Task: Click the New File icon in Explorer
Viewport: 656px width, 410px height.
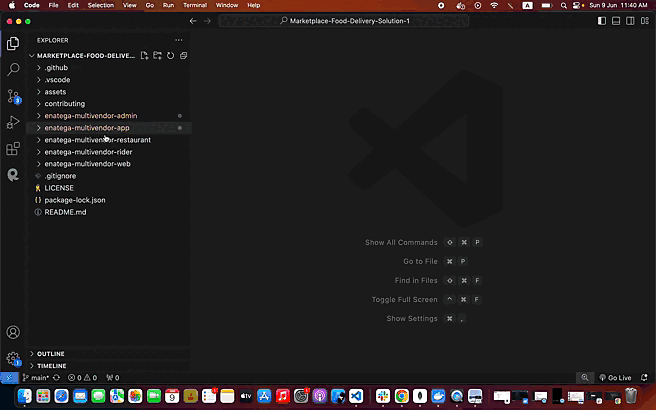Action: (145, 56)
